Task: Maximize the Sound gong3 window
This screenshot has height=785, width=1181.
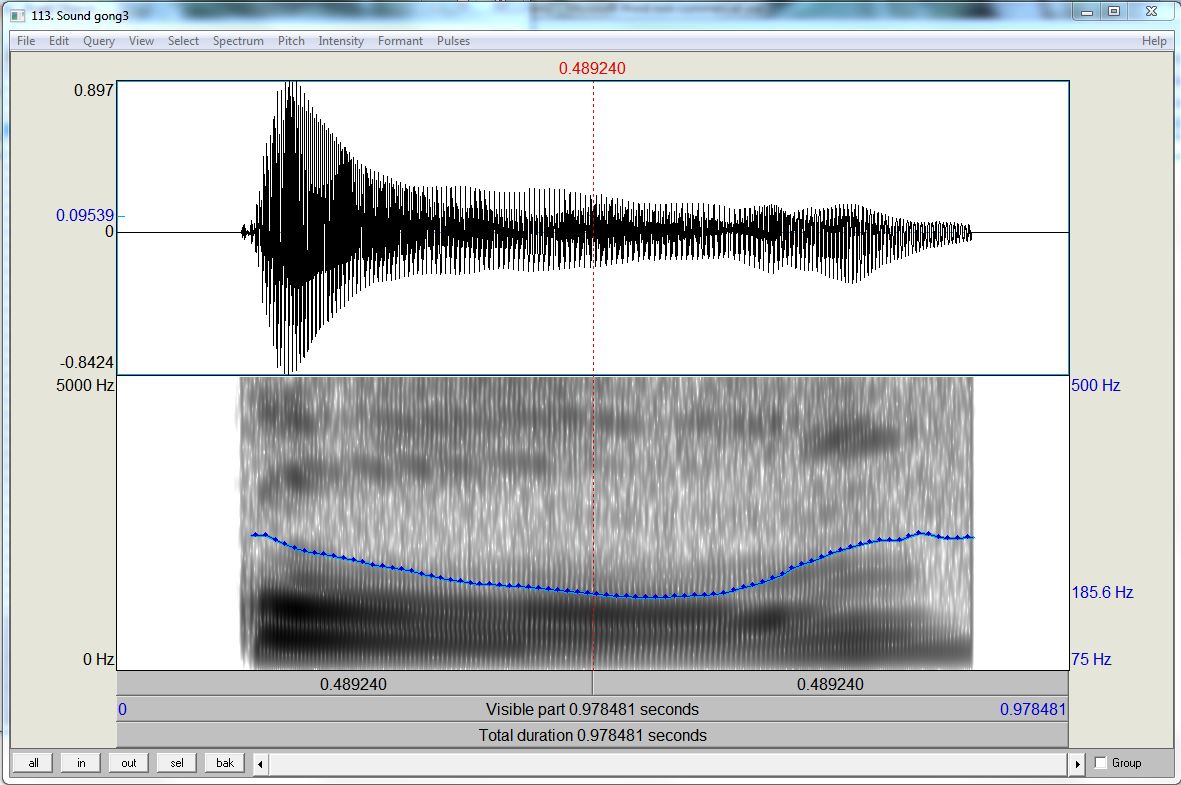Action: point(1114,11)
